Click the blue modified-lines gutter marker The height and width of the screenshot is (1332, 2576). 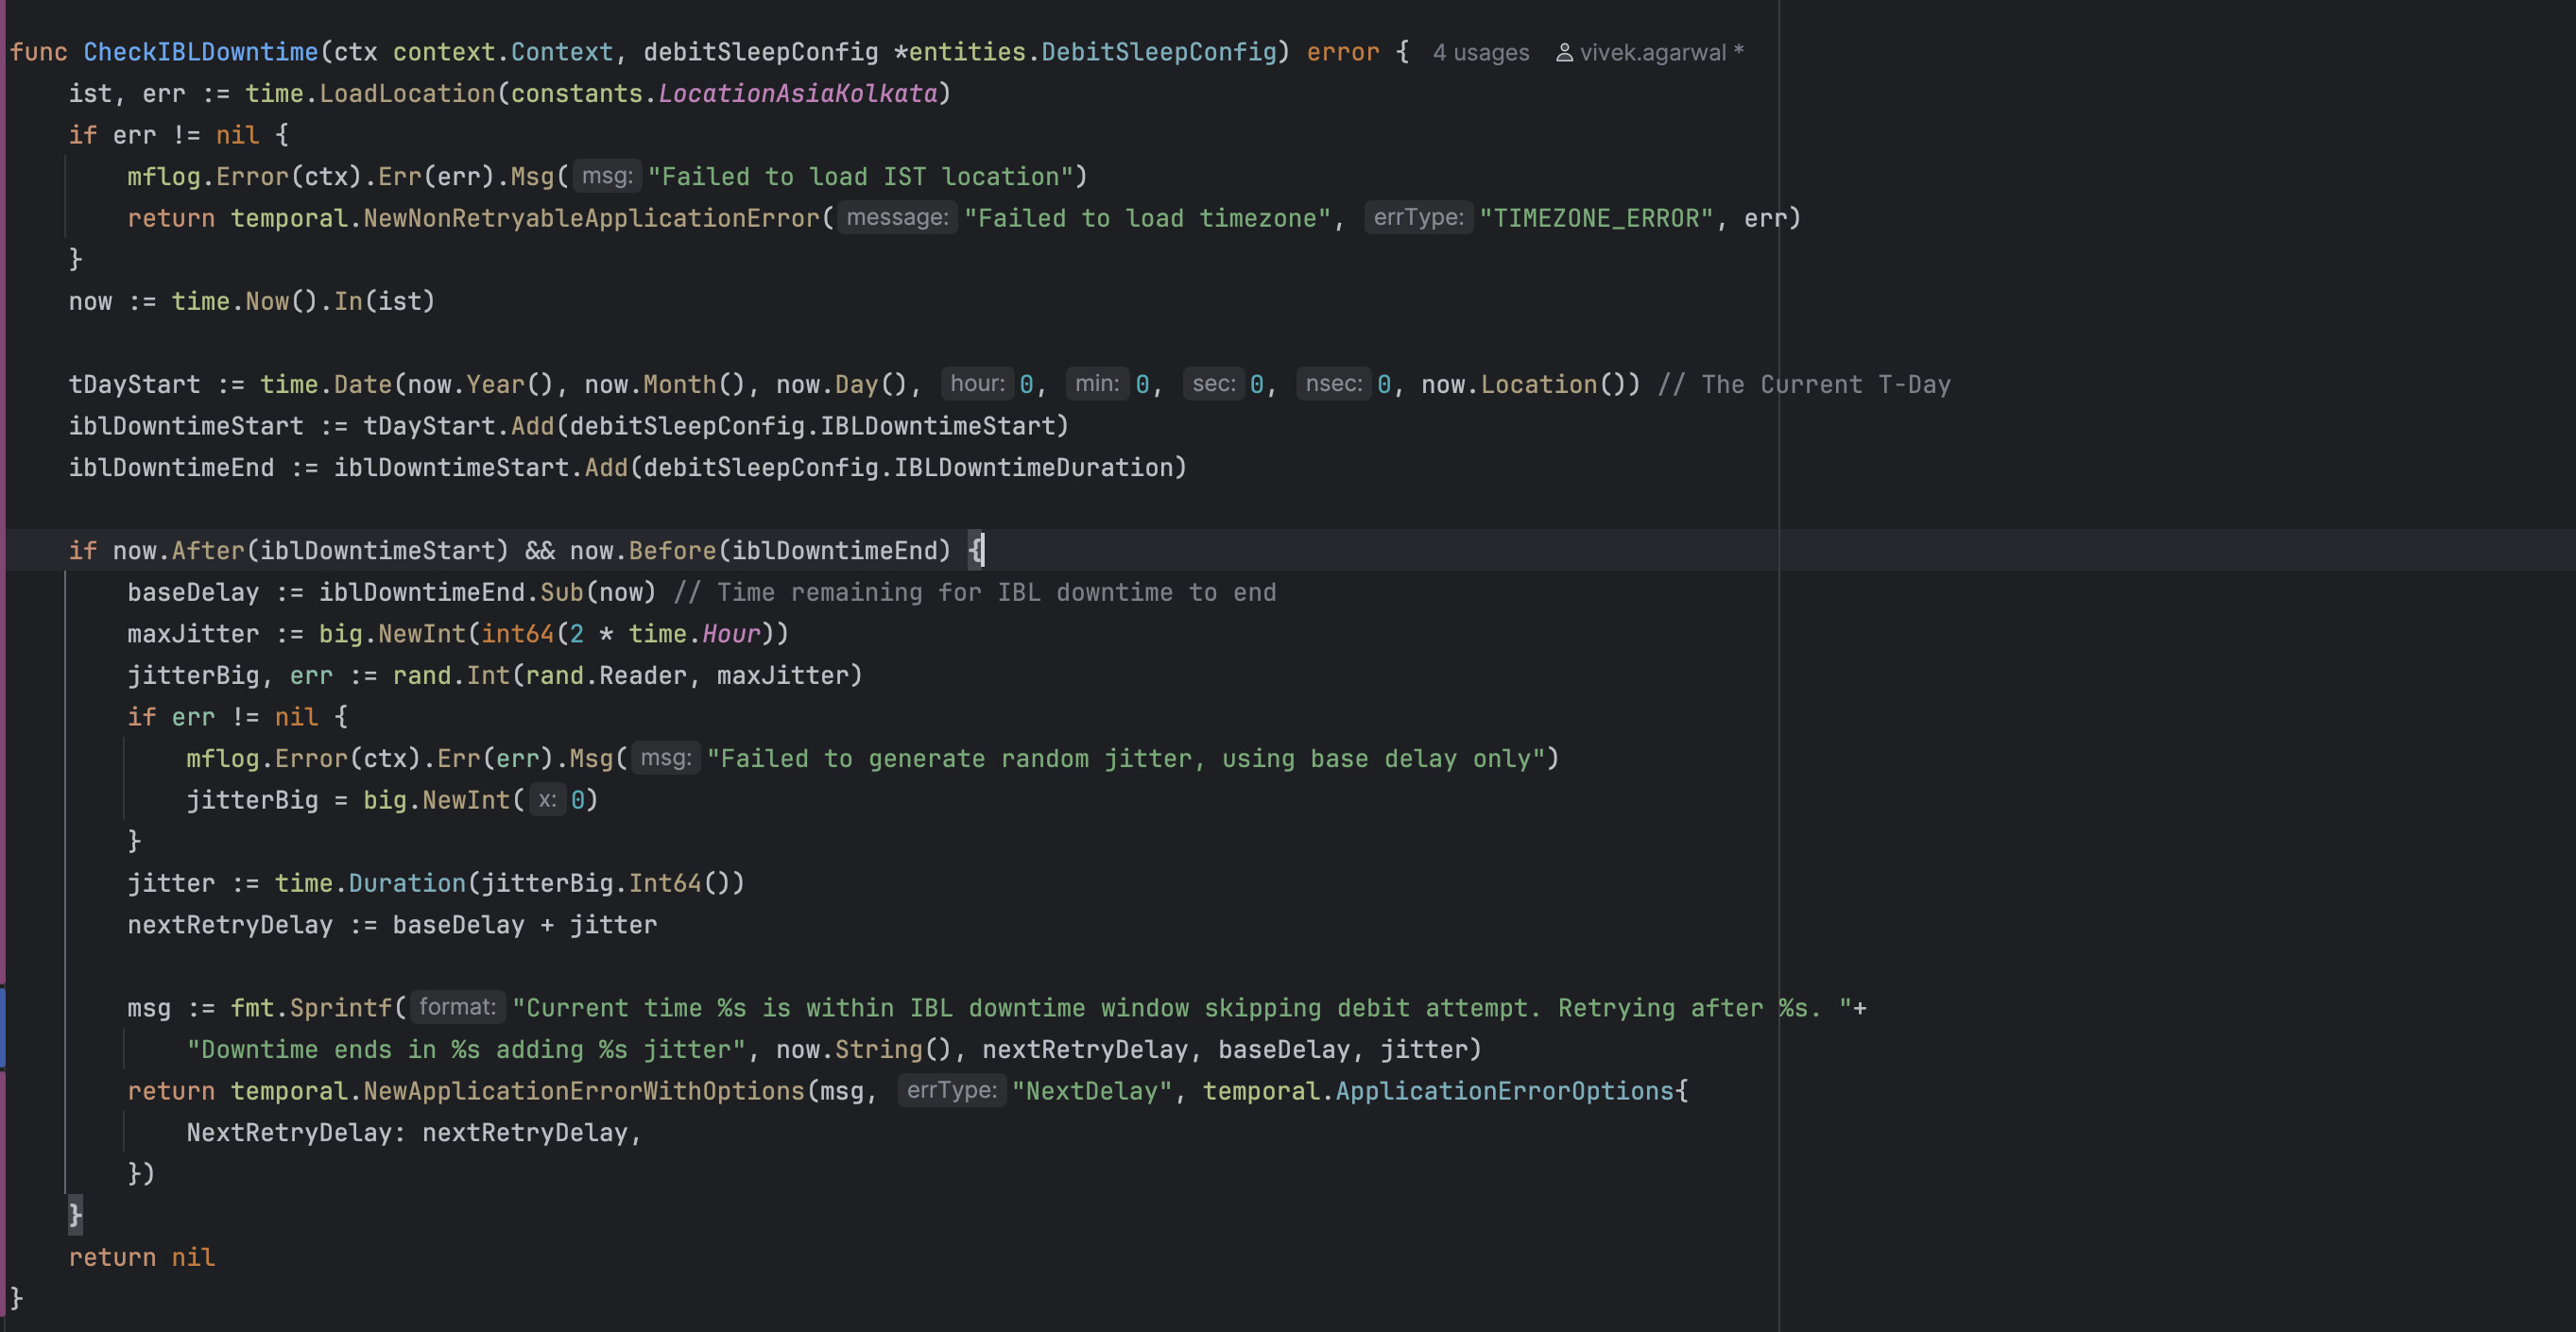[3, 1027]
